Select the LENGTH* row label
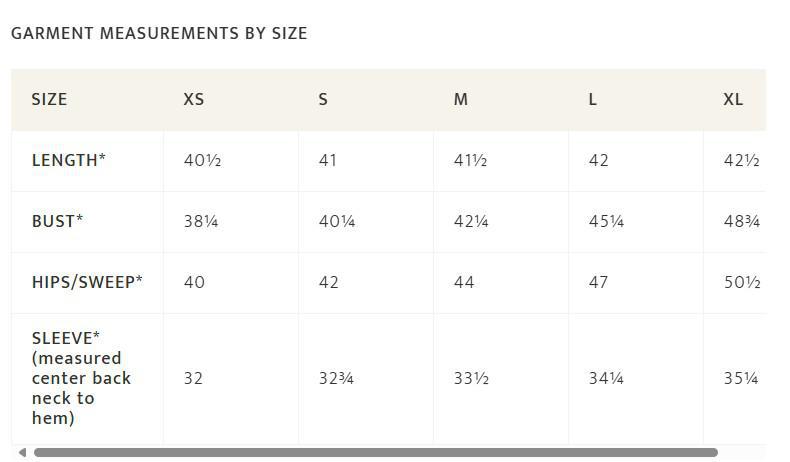The height and width of the screenshot is (462, 790). coord(68,160)
